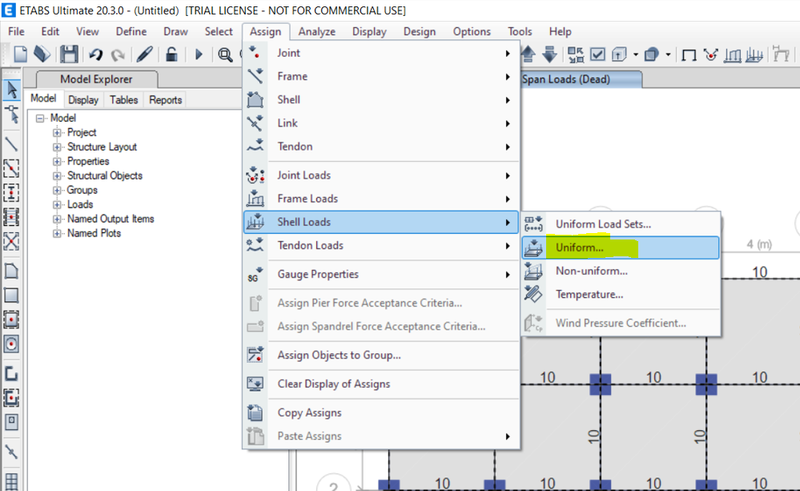This screenshot has height=491, width=800.
Task: Switch to the Tables tab in Model Explorer
Action: point(123,100)
